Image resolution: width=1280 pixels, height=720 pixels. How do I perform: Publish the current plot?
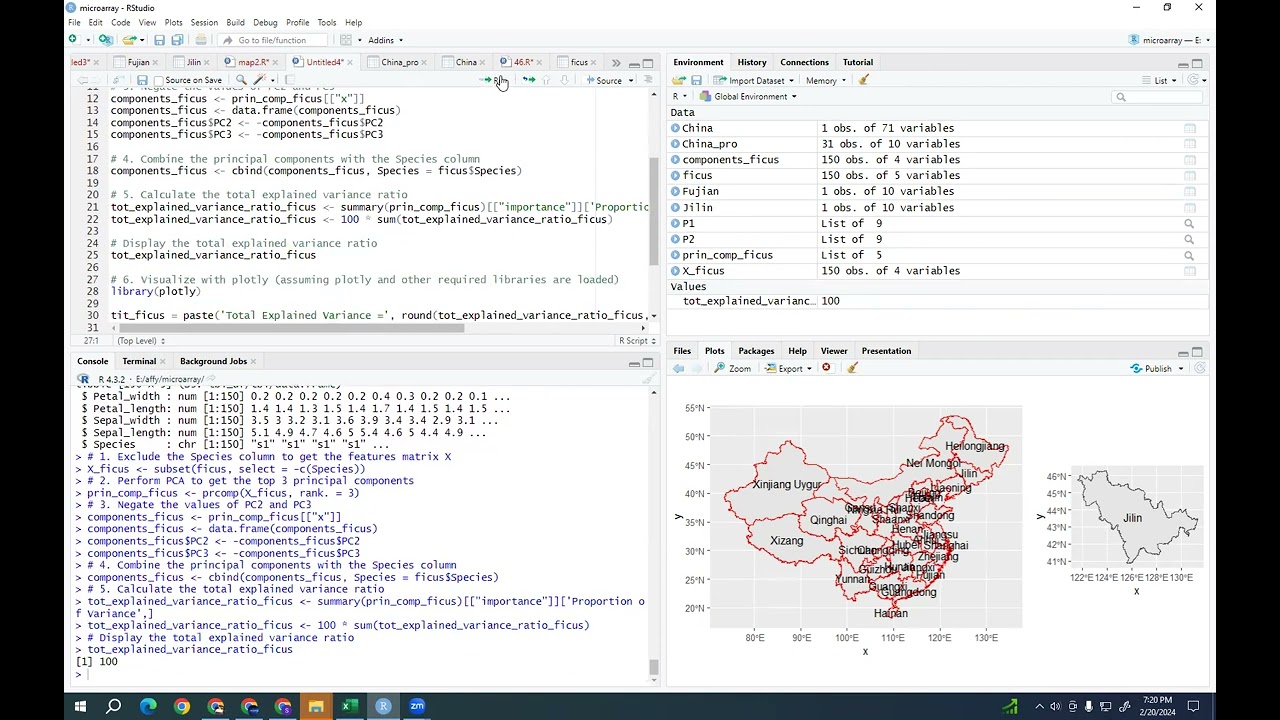[x=1152, y=368]
